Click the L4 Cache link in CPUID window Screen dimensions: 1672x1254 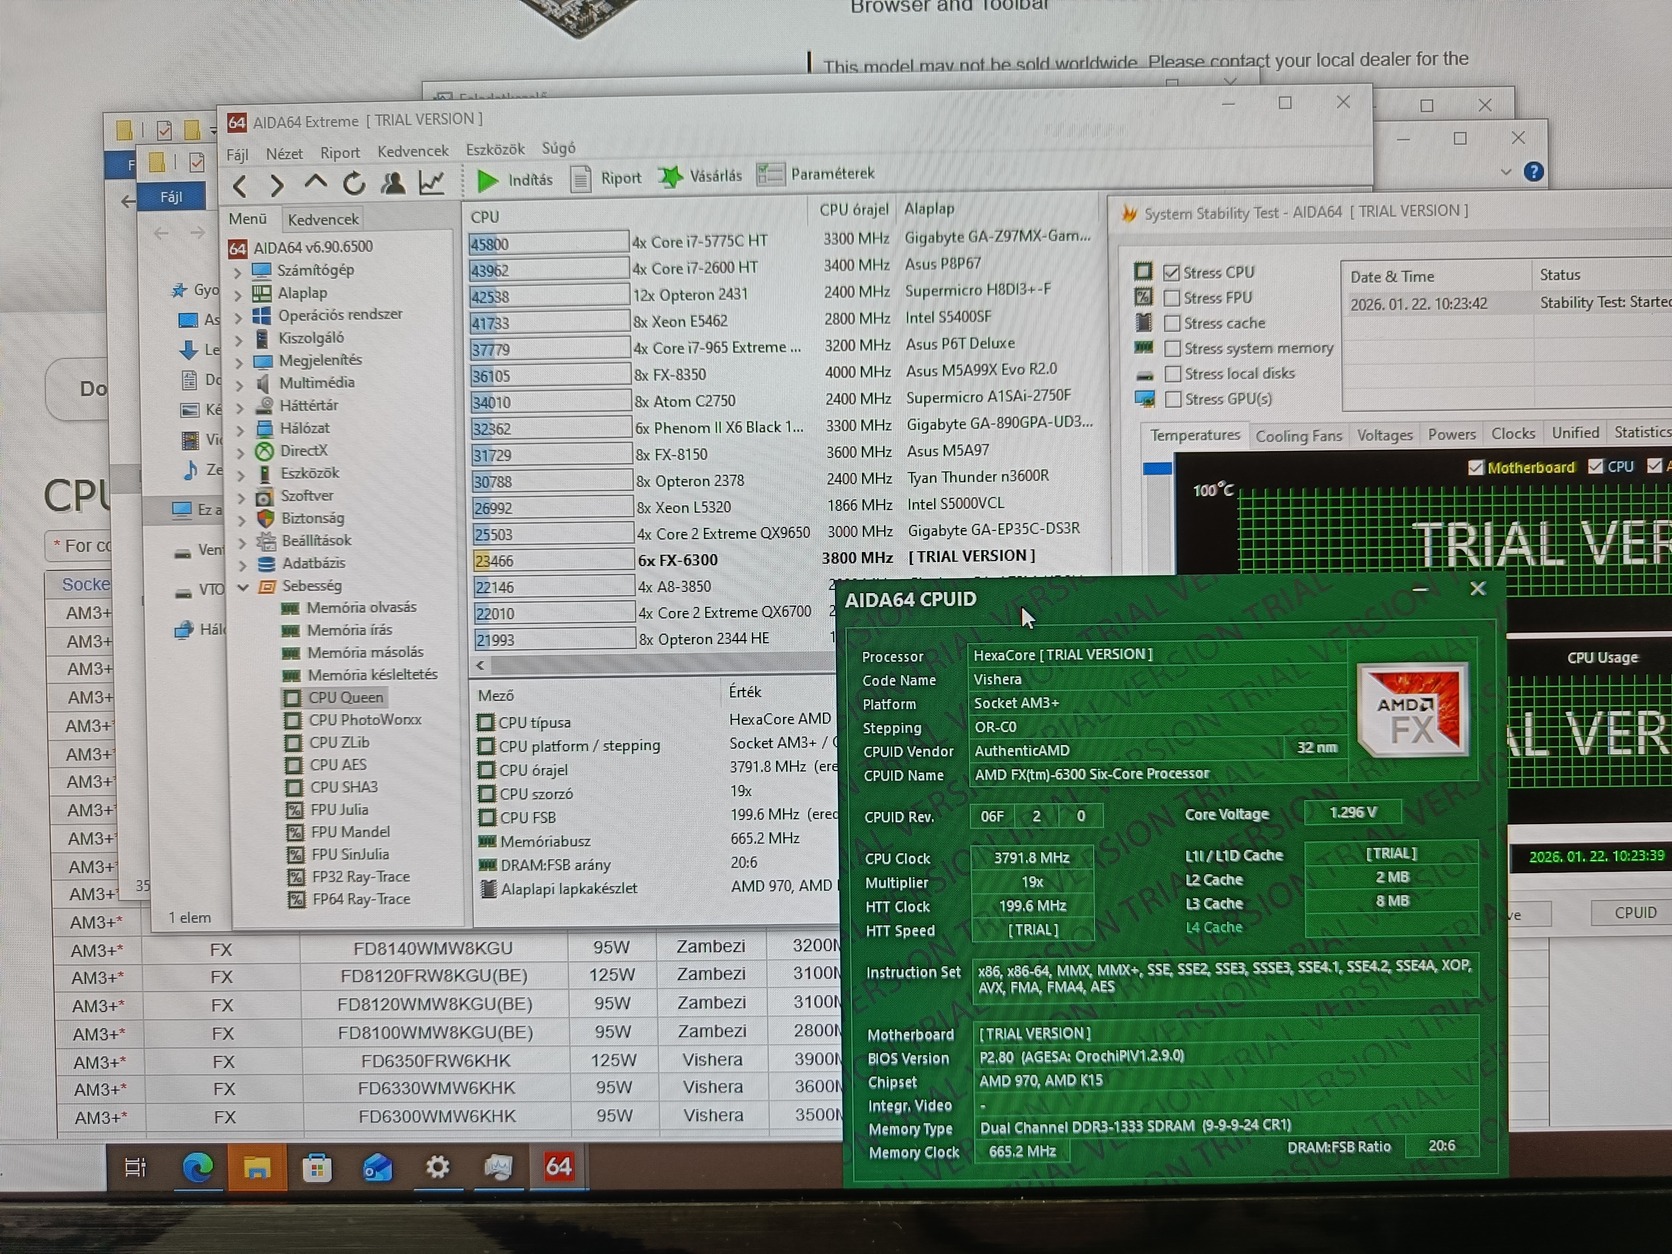coord(1213,928)
